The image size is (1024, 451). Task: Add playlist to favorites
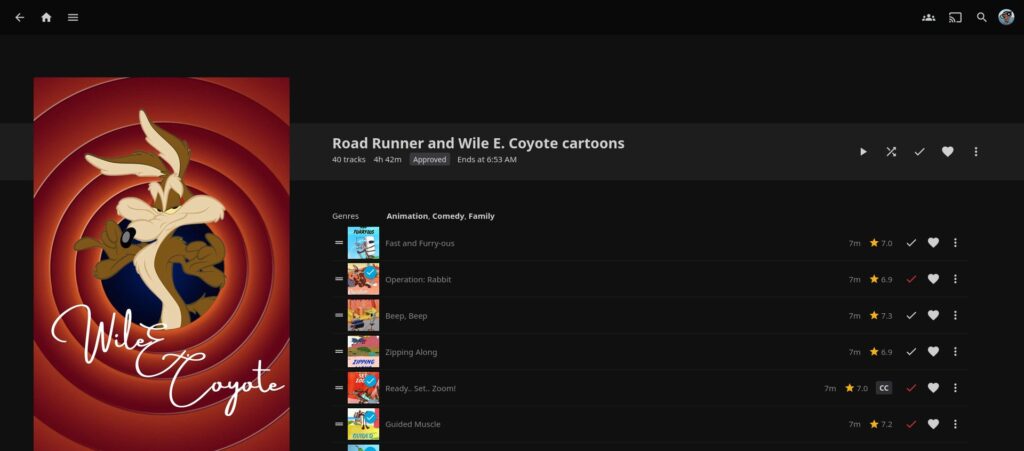point(948,151)
